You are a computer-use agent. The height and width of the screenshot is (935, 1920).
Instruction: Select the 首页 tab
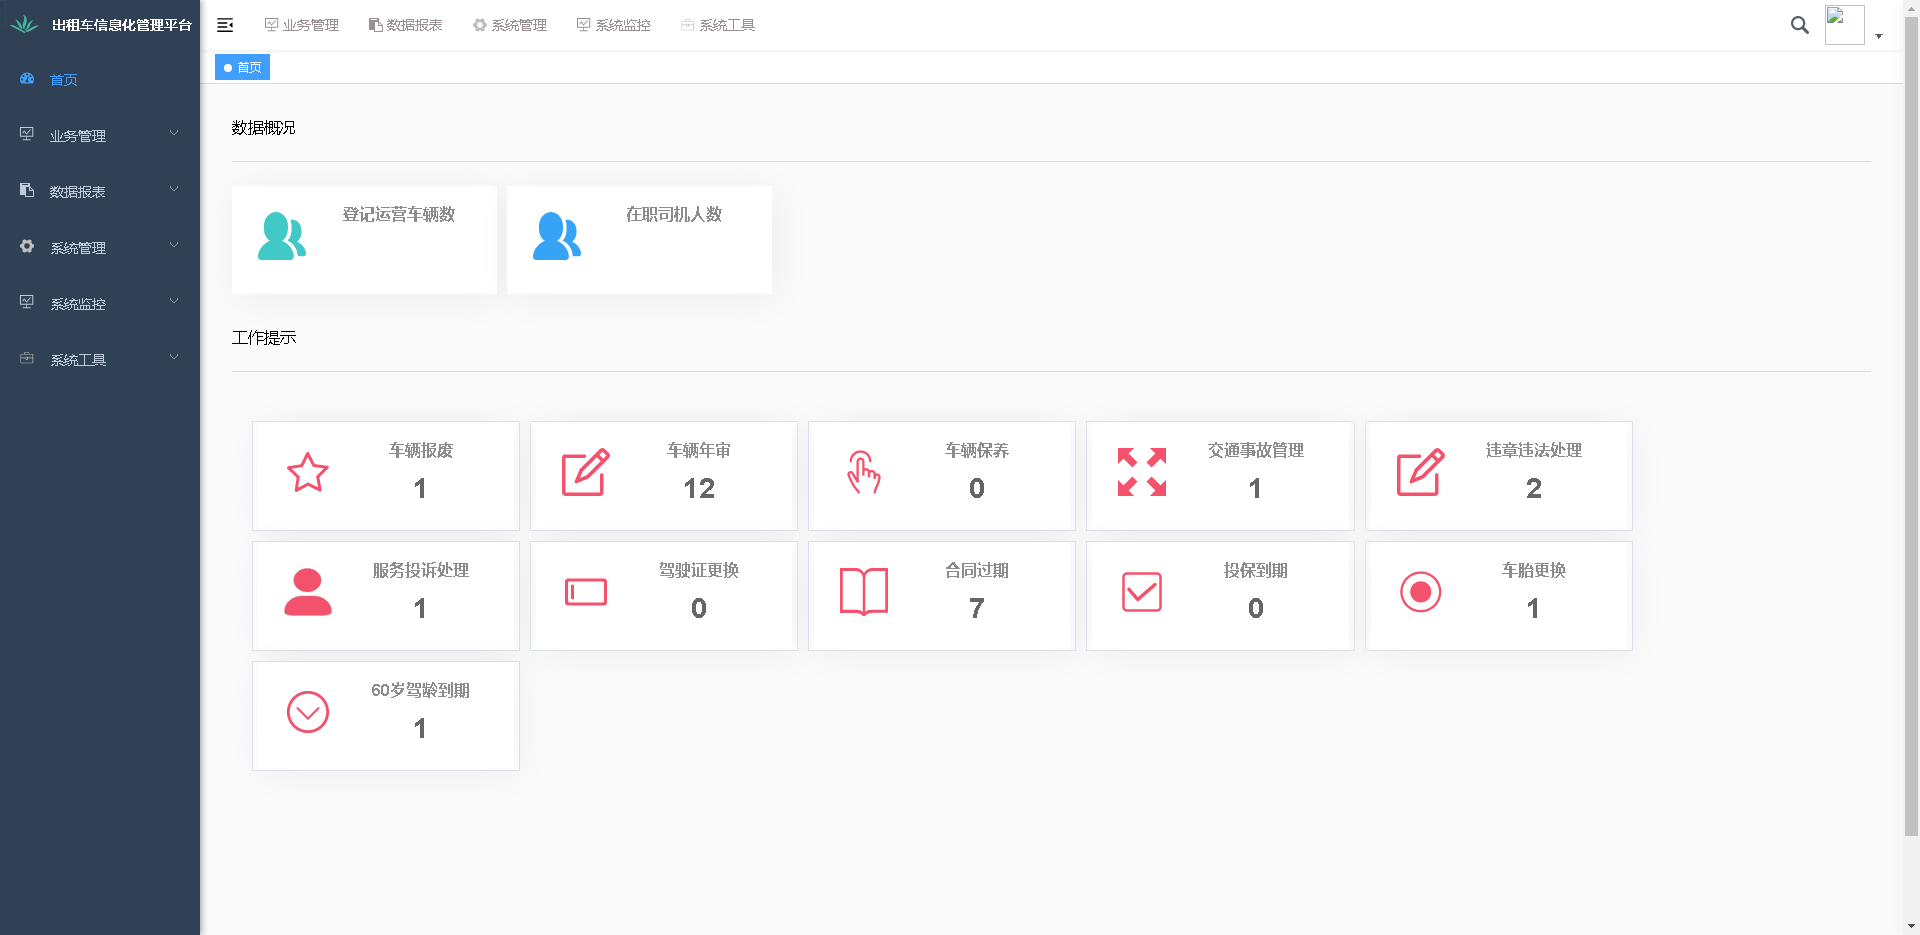coord(243,67)
